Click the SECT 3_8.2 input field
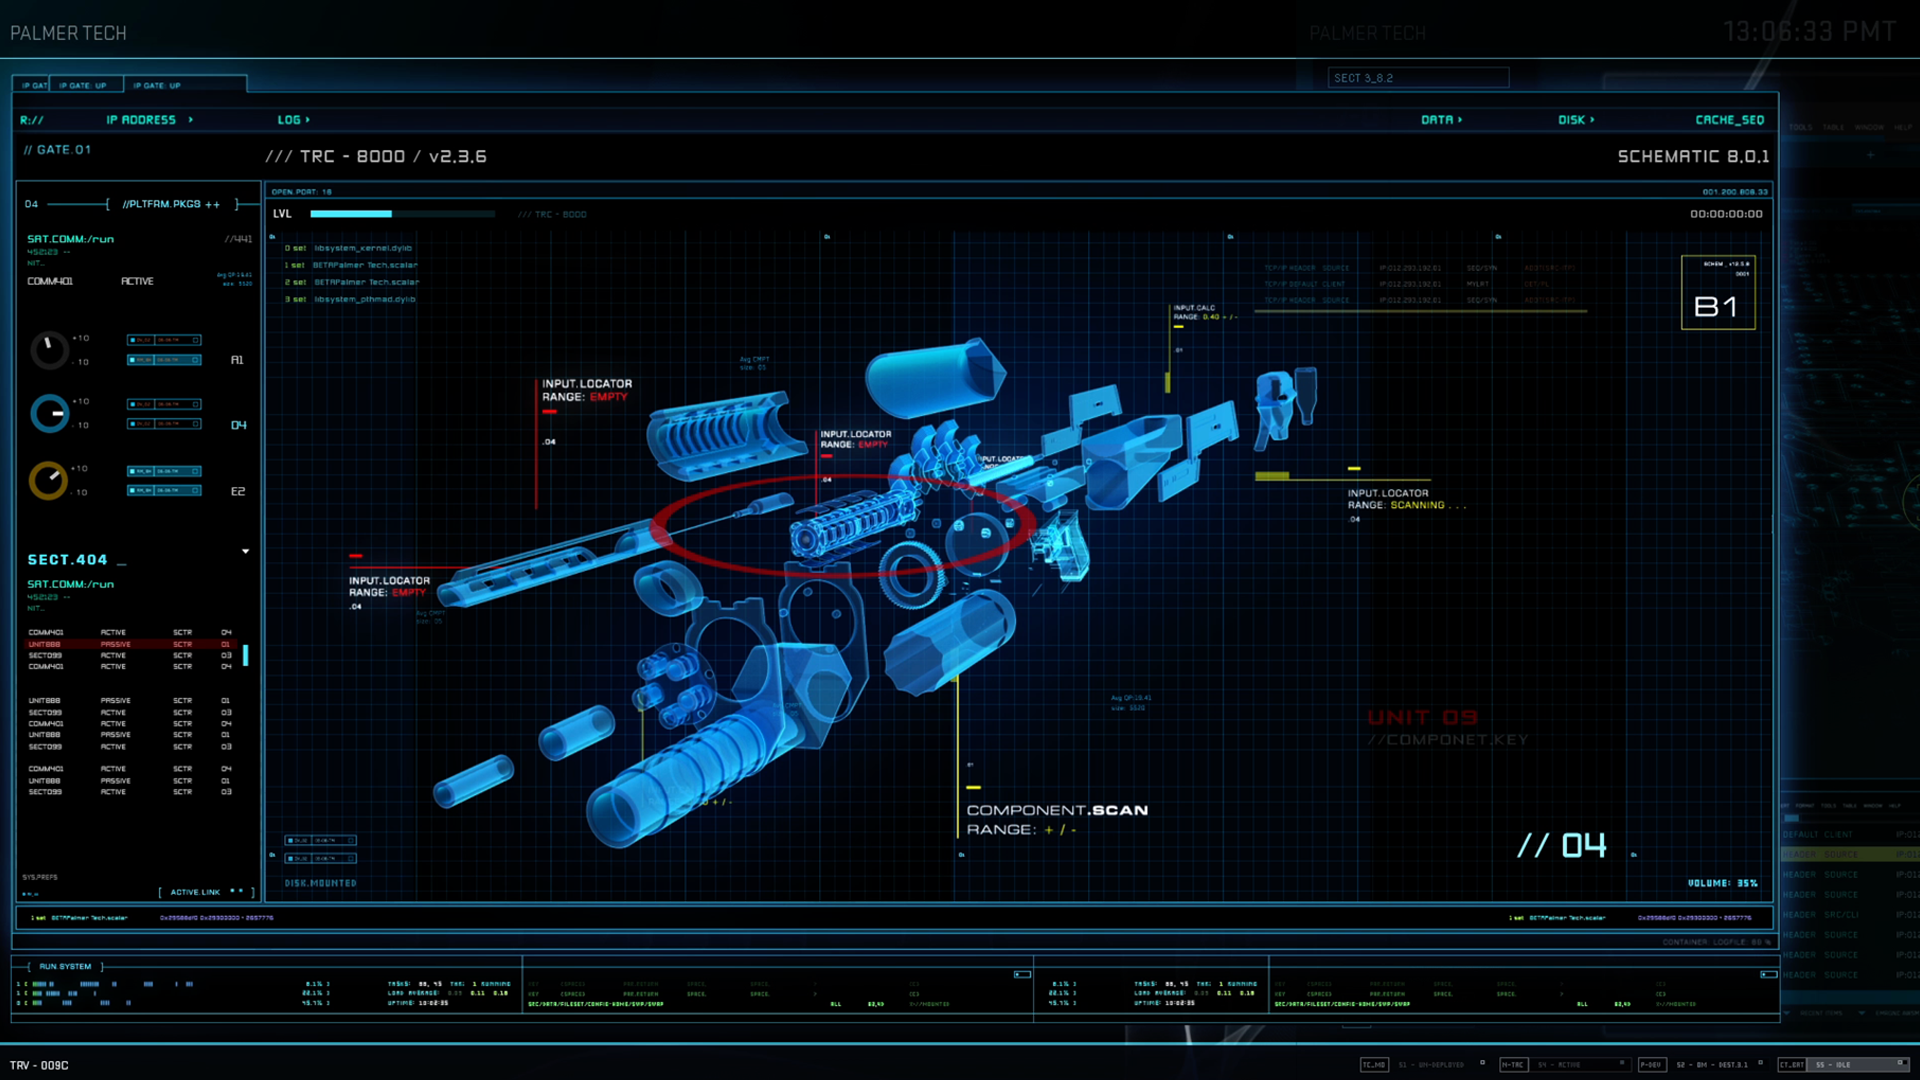 coord(1417,78)
